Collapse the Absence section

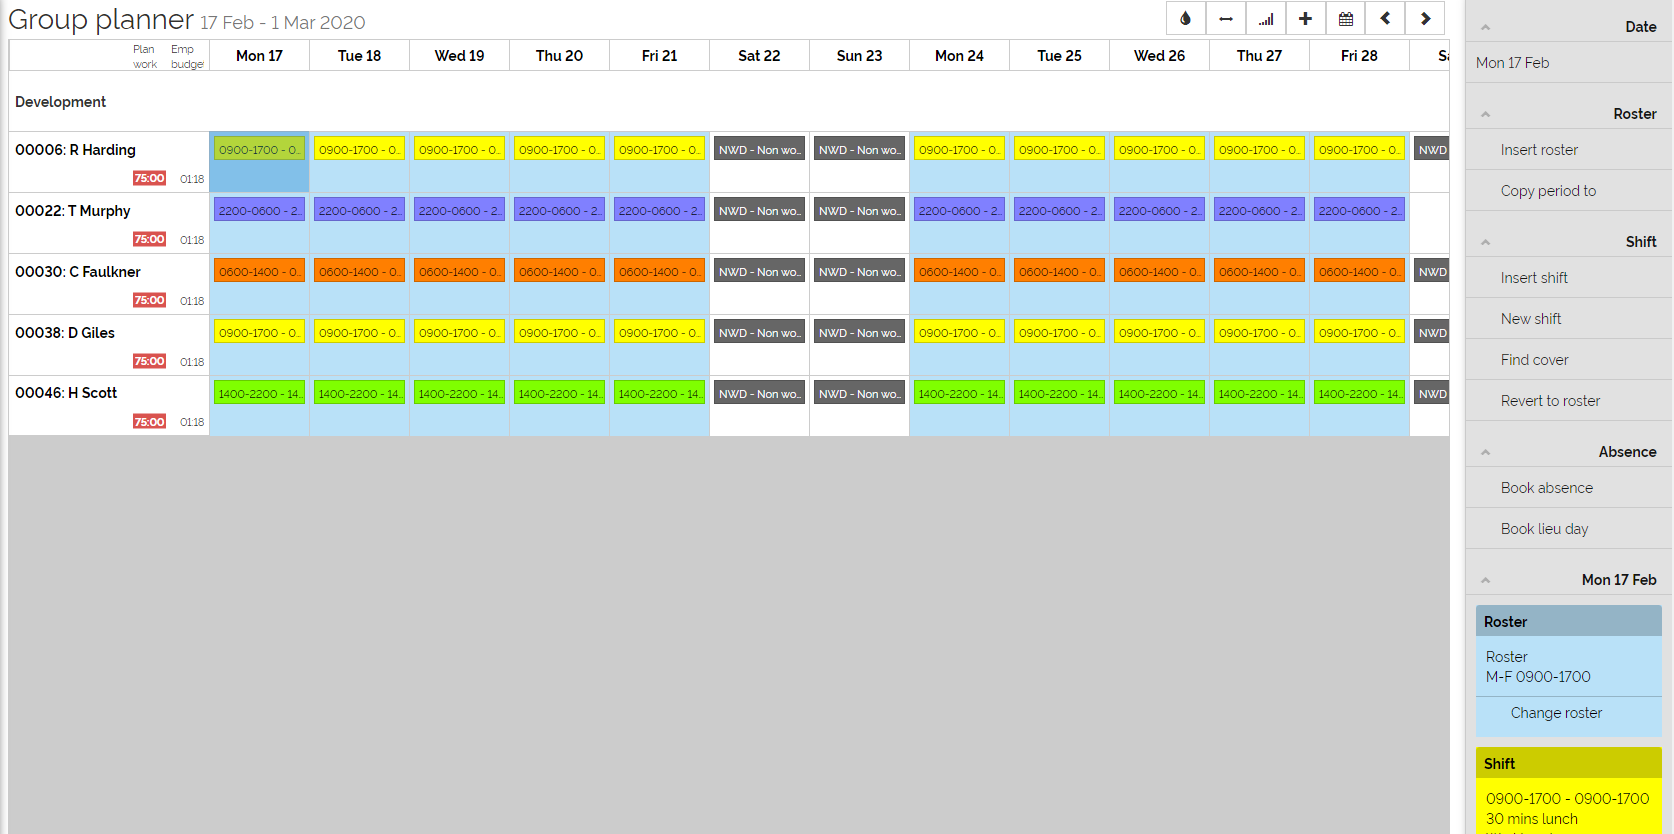point(1486,453)
